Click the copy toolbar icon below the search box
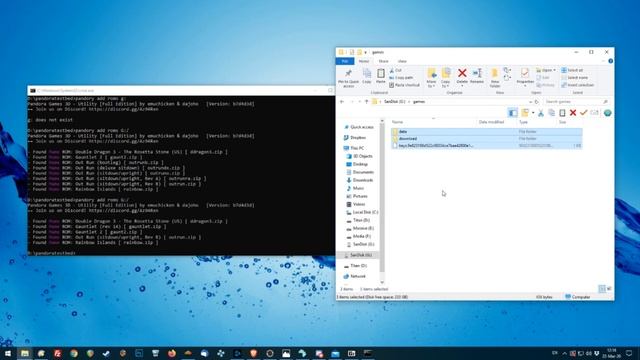The height and width of the screenshot is (360, 640). (x=551, y=113)
